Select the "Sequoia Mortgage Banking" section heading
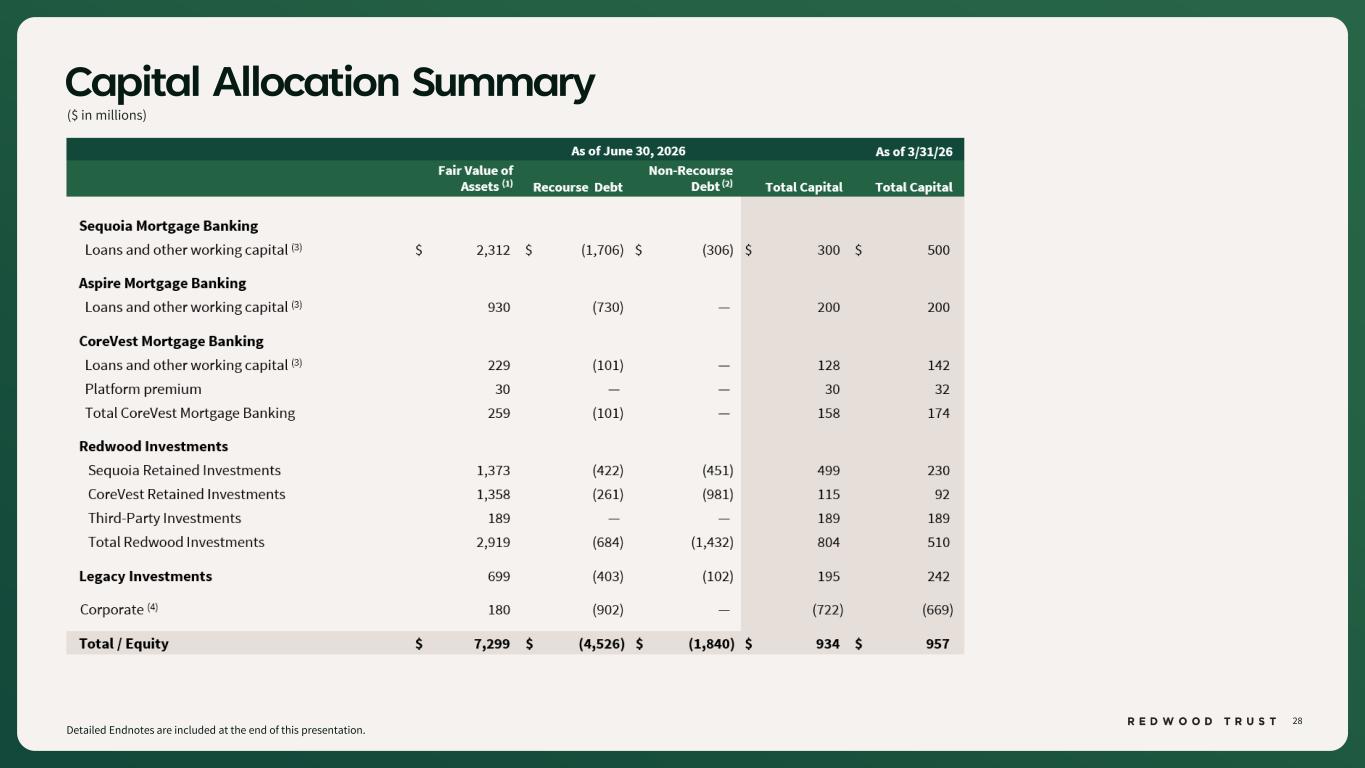 tap(169, 226)
